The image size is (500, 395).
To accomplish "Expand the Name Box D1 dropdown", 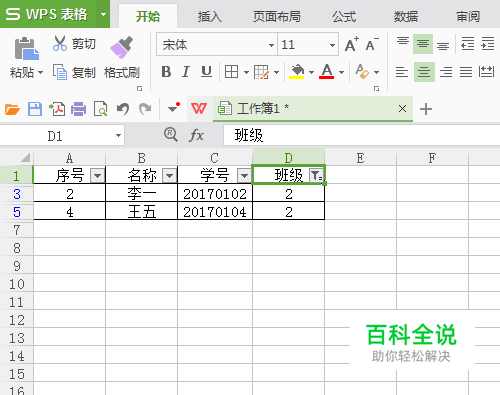I will tap(118, 135).
